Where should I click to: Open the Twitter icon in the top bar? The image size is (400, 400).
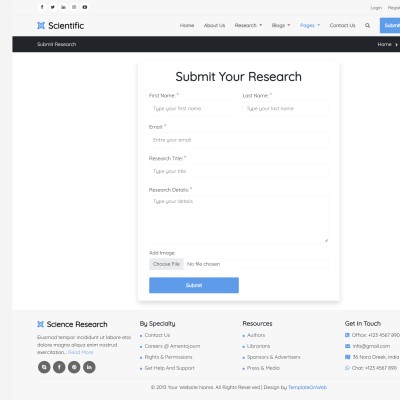tap(53, 7)
